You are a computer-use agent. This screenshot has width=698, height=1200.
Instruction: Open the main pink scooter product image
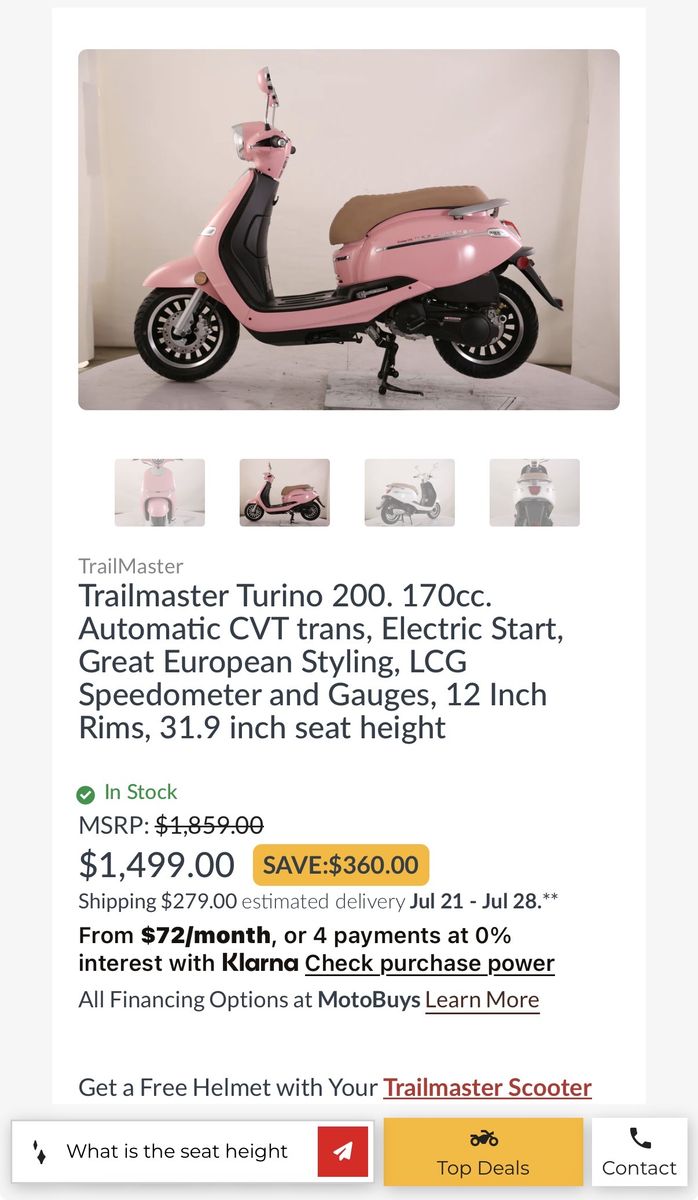click(x=349, y=230)
